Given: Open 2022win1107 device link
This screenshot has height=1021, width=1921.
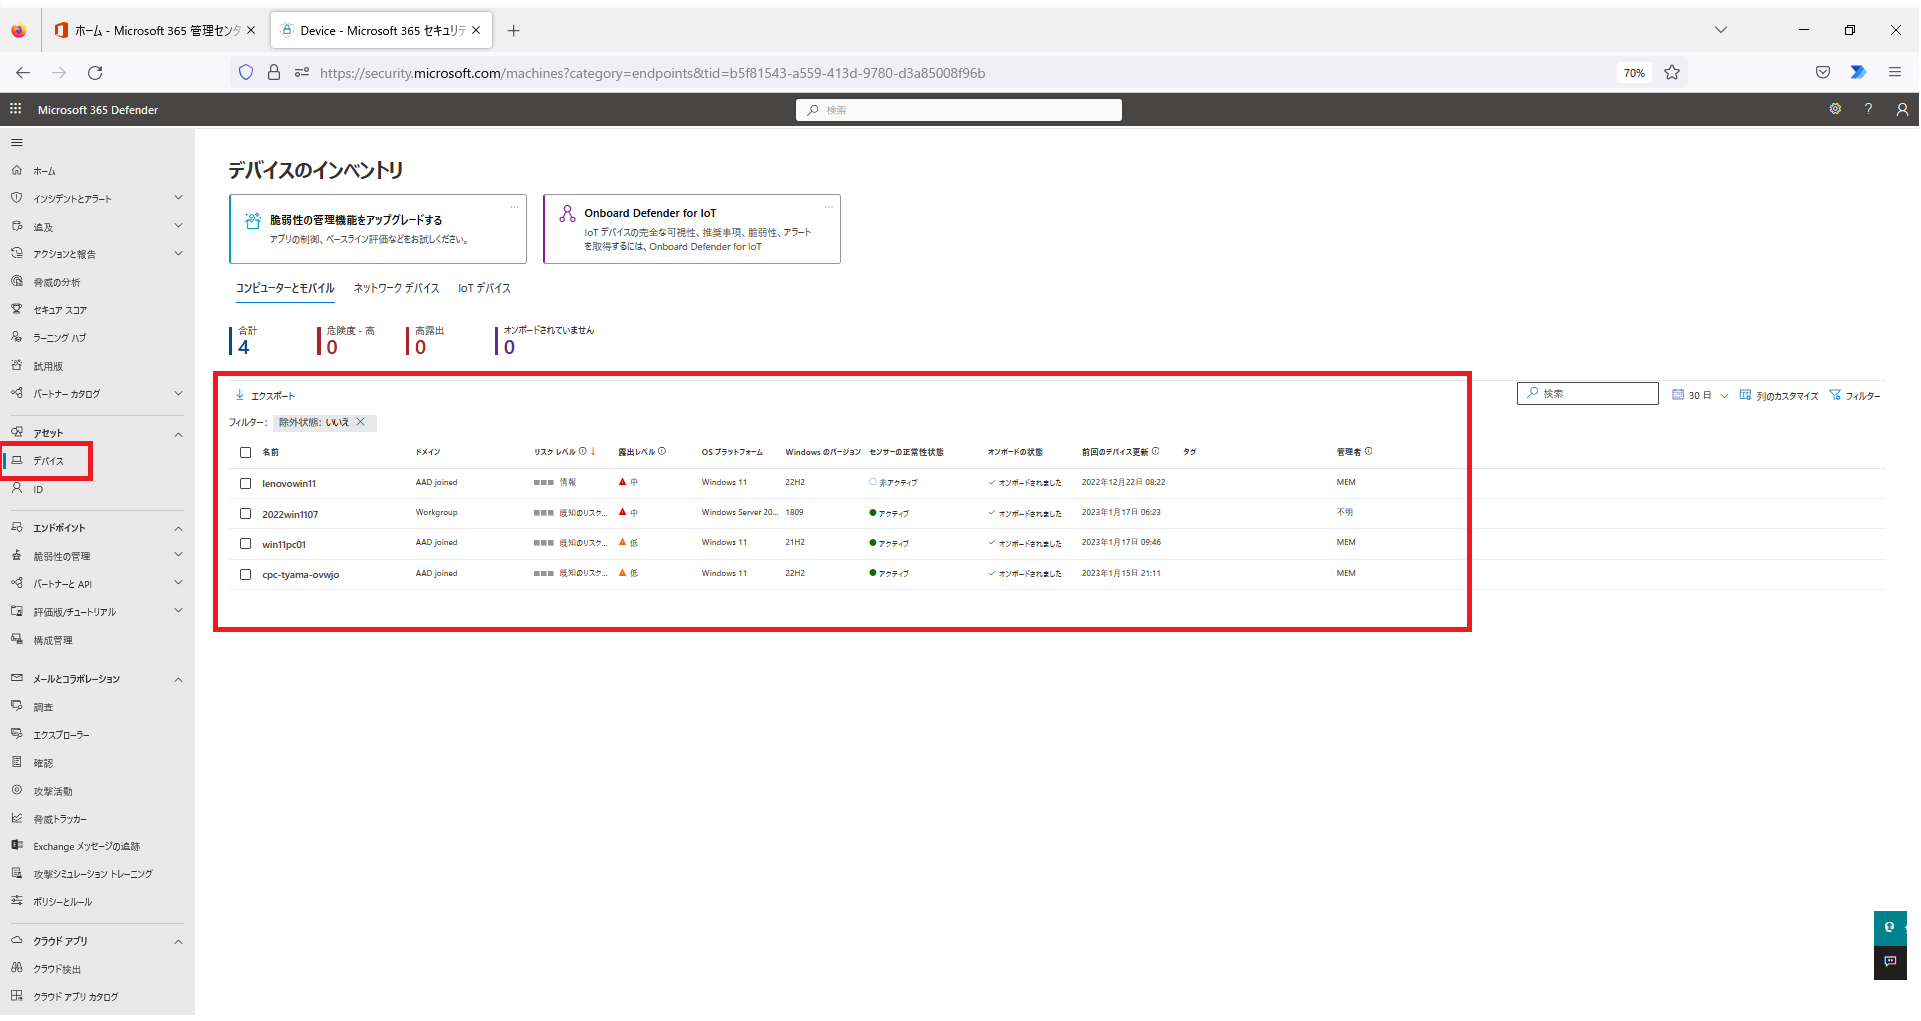Looking at the screenshot, I should [290, 514].
